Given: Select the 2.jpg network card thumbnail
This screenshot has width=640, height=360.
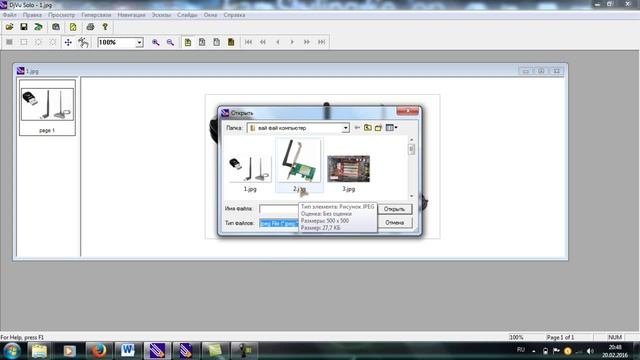Looking at the screenshot, I should click(299, 165).
